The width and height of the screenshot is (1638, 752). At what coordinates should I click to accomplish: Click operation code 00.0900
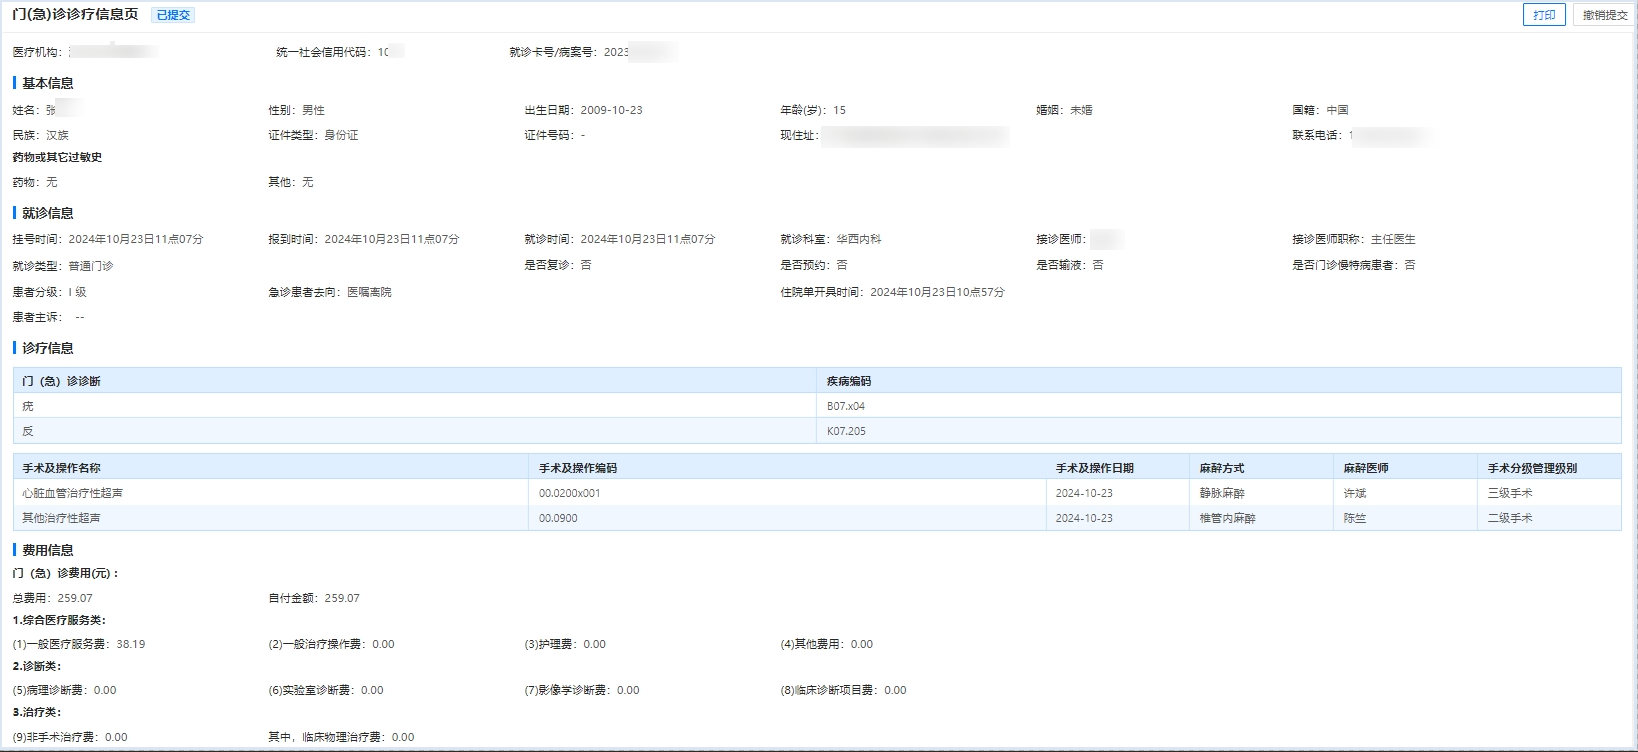[x=558, y=518]
